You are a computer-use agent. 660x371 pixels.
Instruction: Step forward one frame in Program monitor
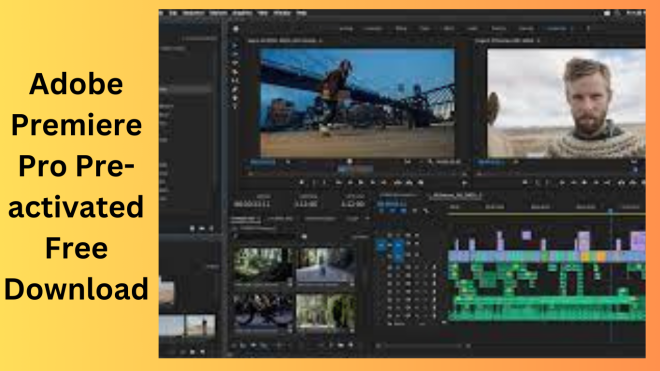[596, 183]
